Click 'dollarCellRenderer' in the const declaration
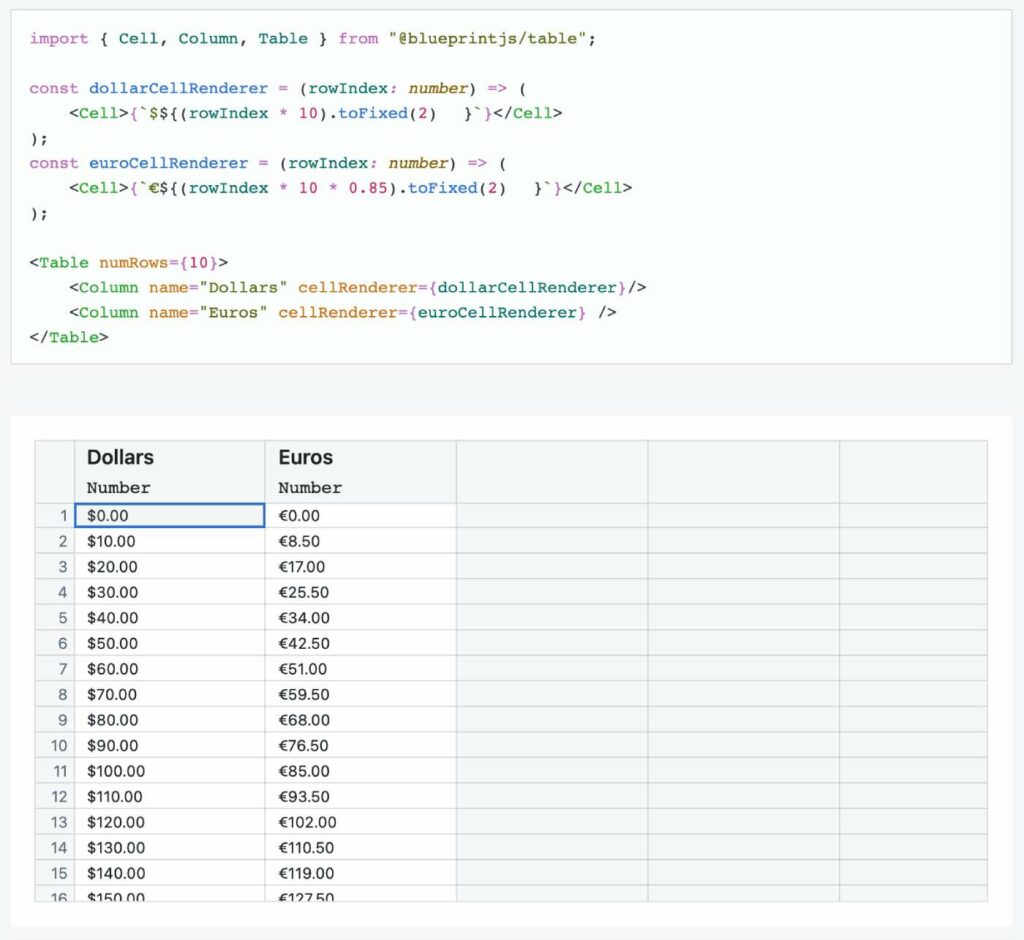 (178, 88)
